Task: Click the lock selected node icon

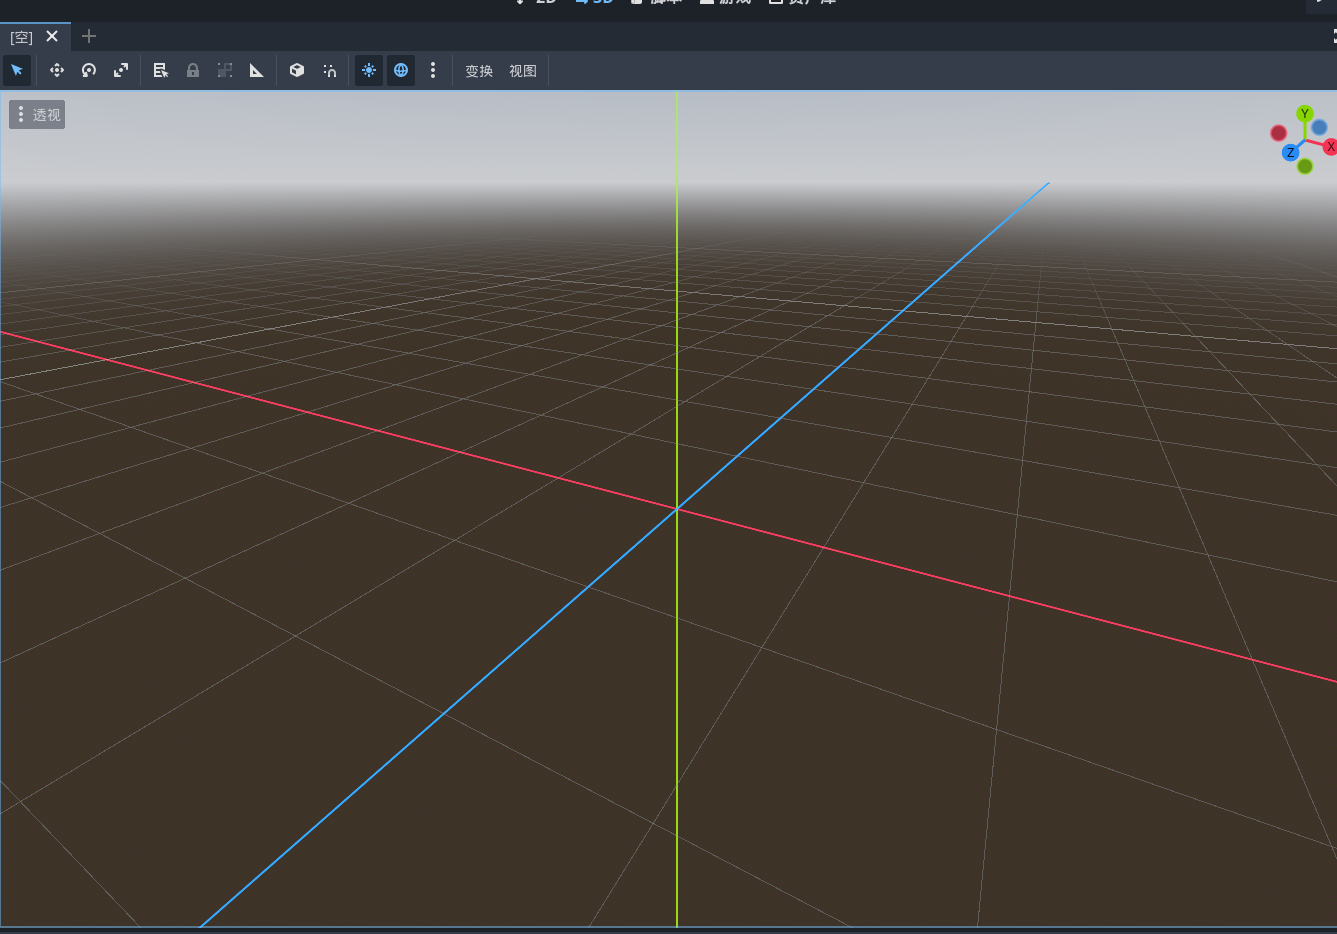Action: point(193,70)
